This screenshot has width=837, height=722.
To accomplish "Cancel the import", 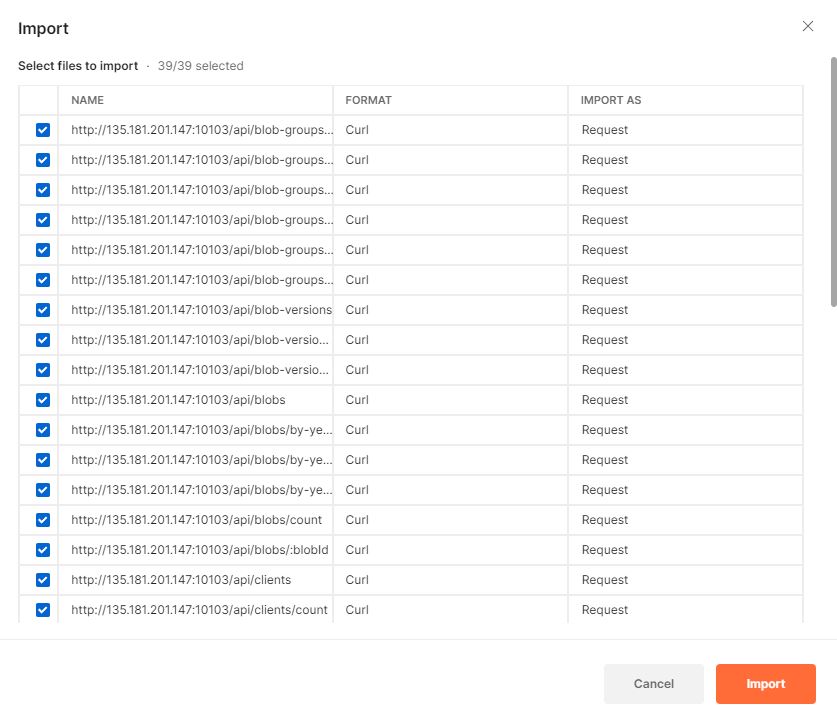I will [653, 684].
